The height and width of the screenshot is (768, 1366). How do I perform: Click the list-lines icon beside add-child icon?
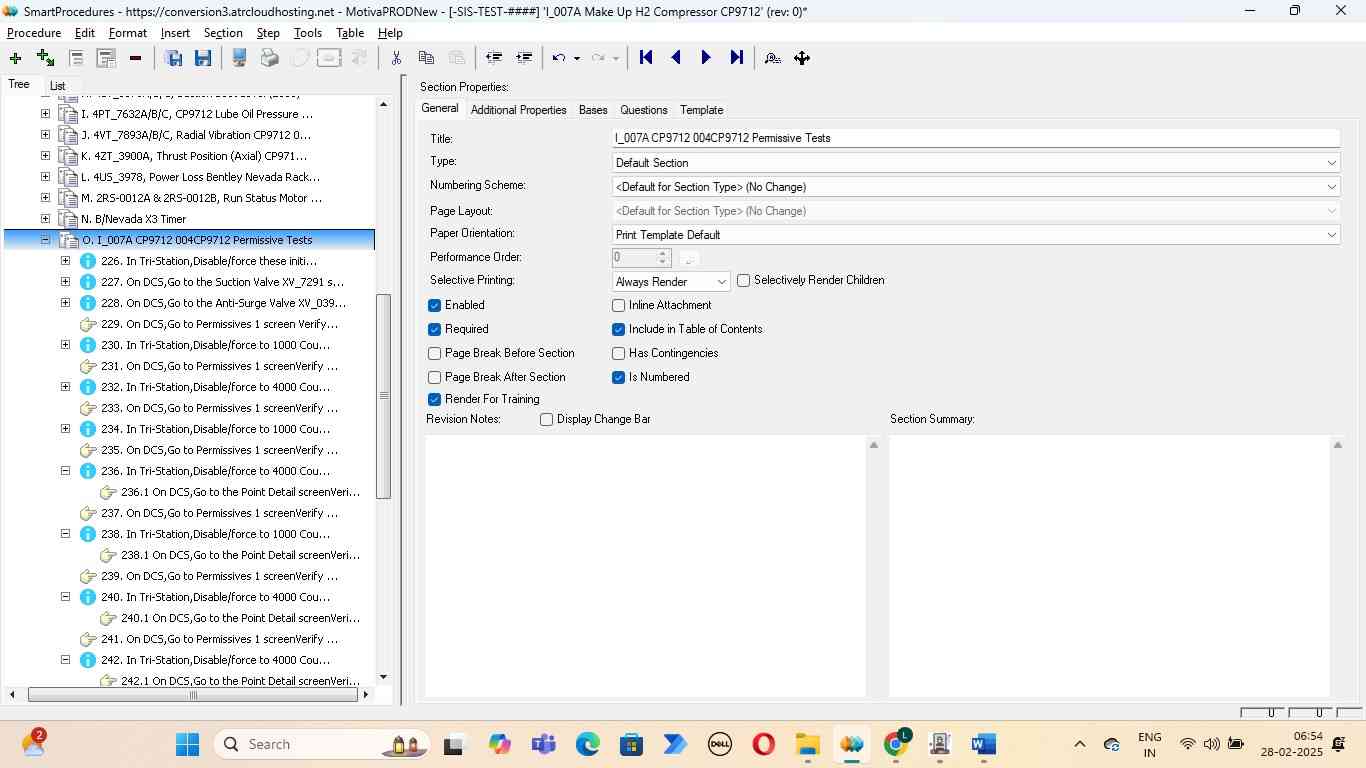(75, 58)
